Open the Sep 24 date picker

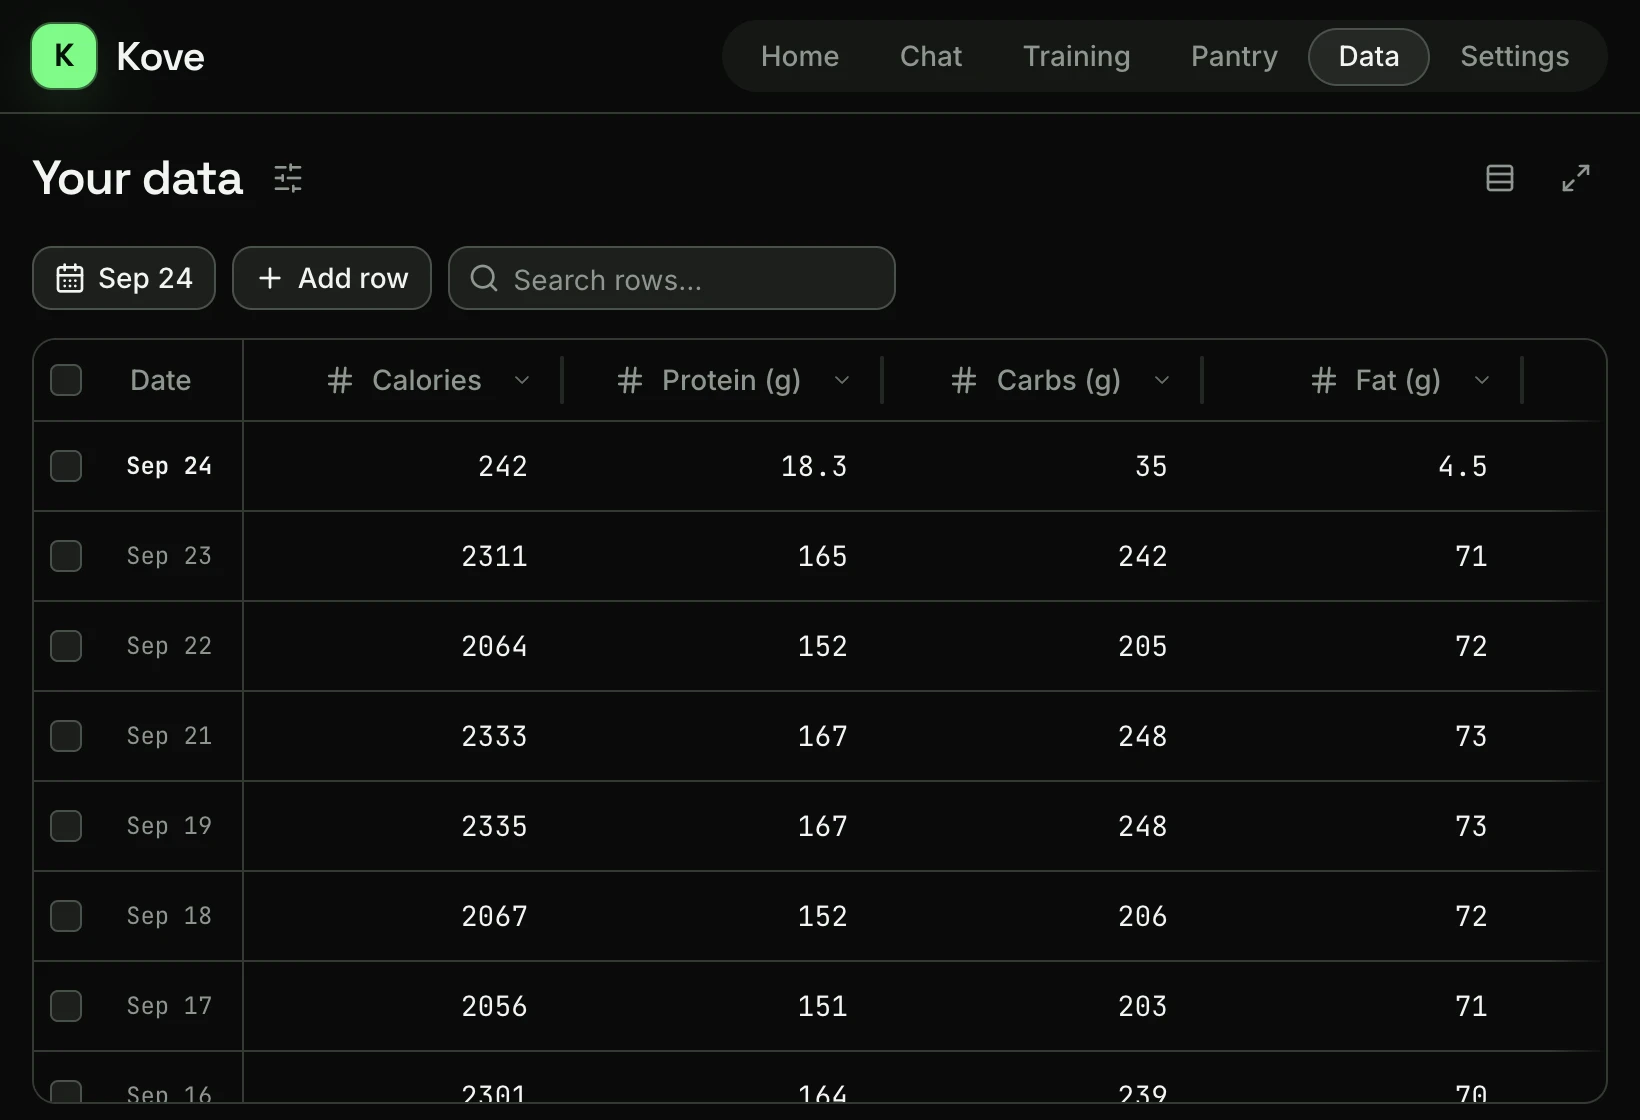pyautogui.click(x=124, y=278)
